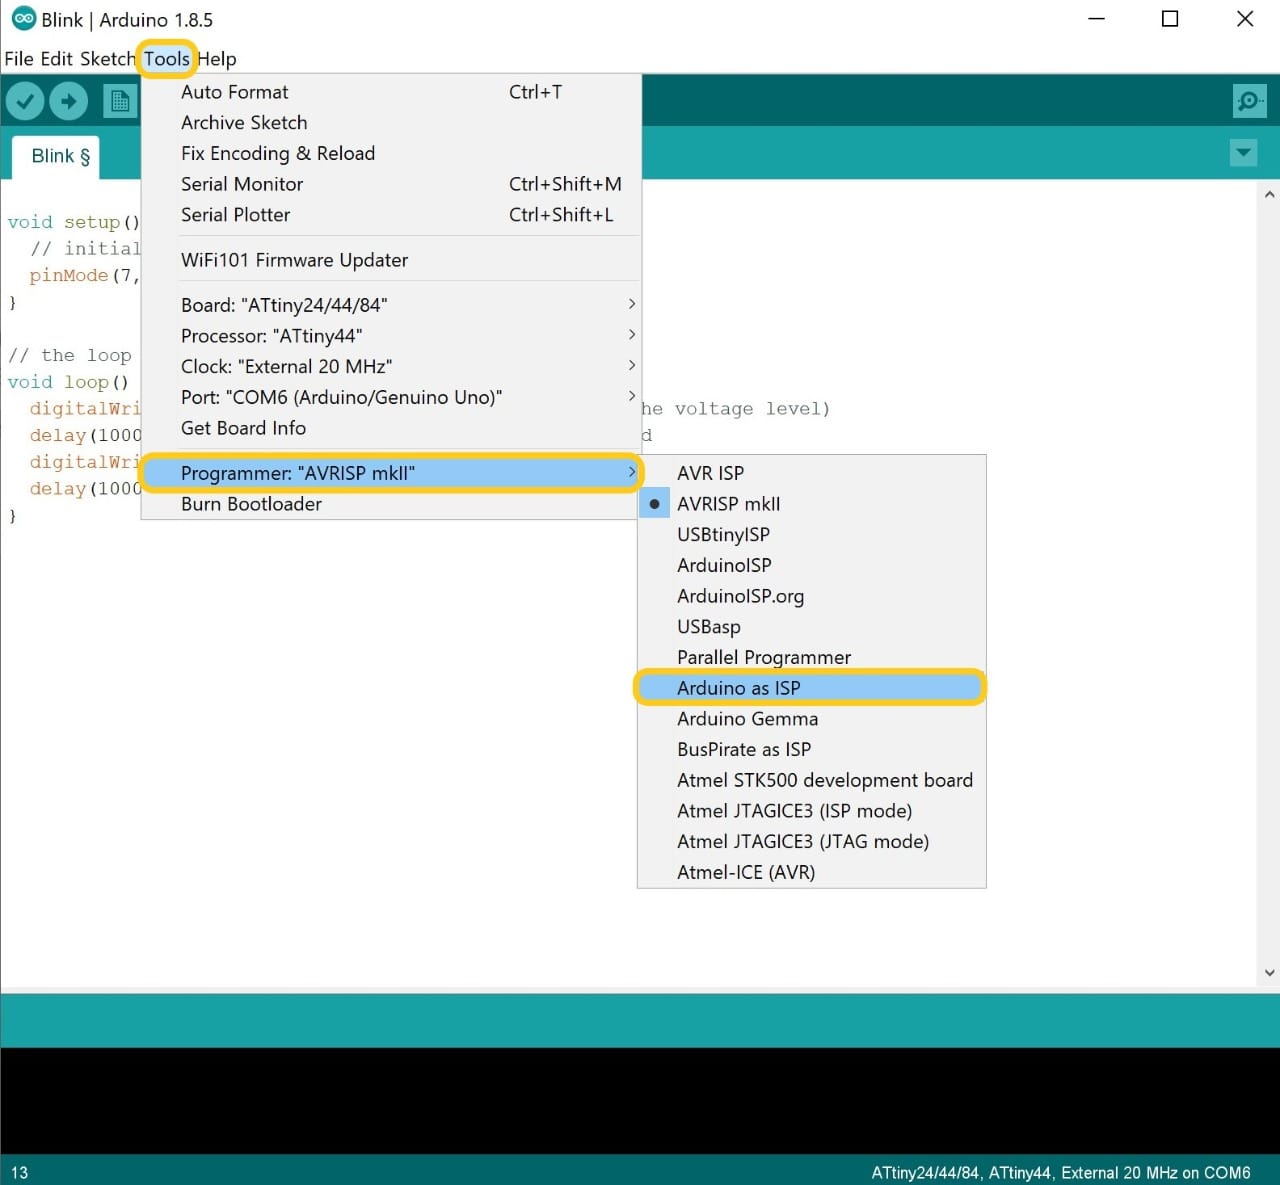The image size is (1280, 1185).
Task: Select ArduinoISP programmer
Action: click(812, 565)
